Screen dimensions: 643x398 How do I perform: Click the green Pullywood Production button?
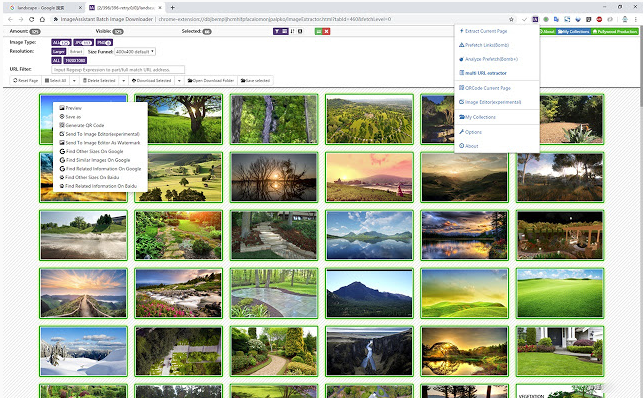615,32
